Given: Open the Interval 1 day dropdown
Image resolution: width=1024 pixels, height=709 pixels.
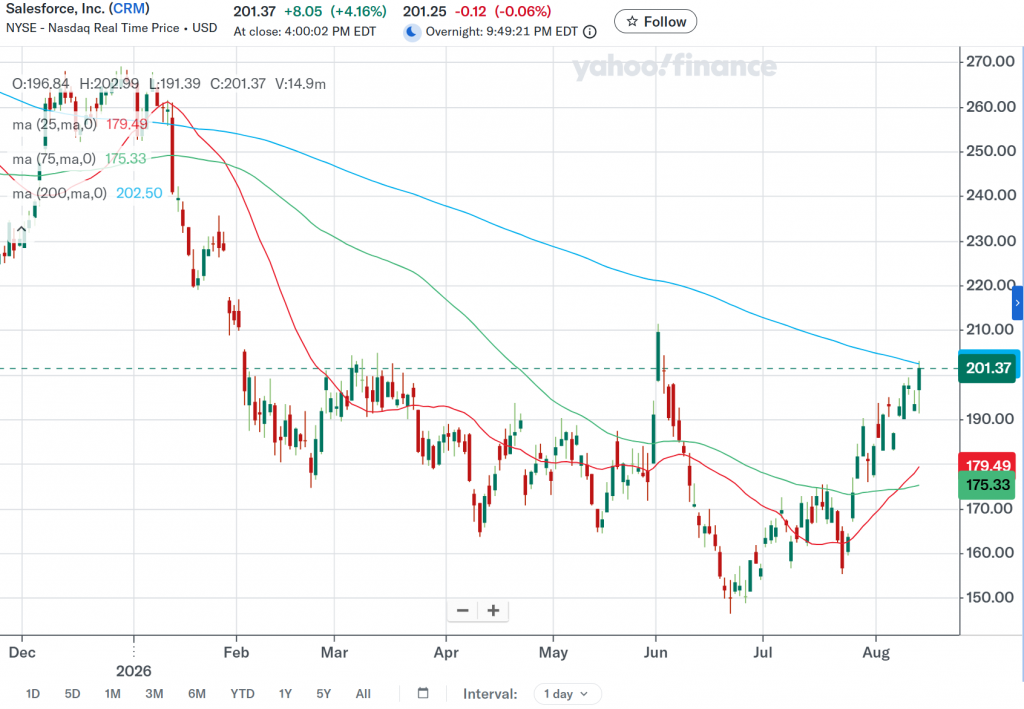Looking at the screenshot, I should tap(567, 693).
